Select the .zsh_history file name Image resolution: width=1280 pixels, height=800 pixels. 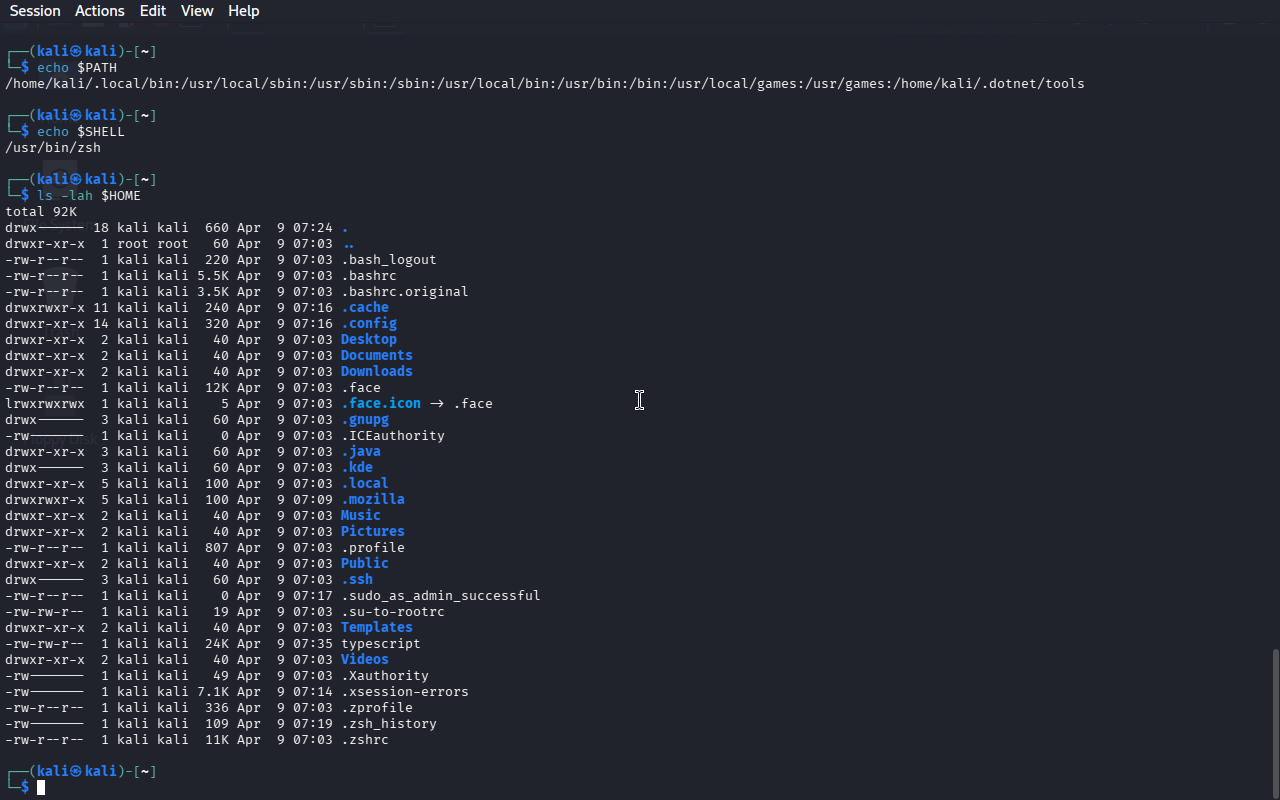(x=388, y=723)
